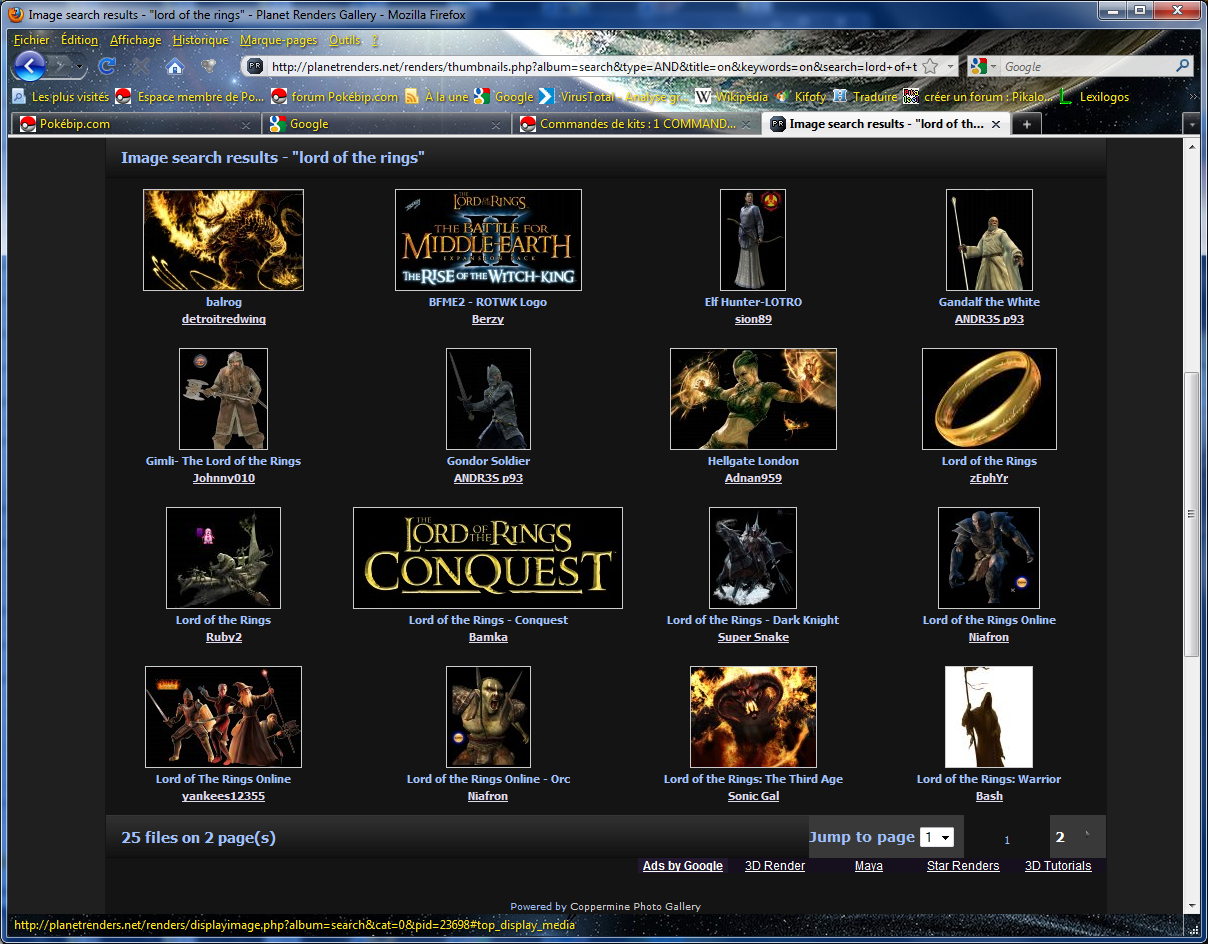This screenshot has height=944, width=1208.
Task: Open the Kifofy bookmark
Action: tap(800, 97)
